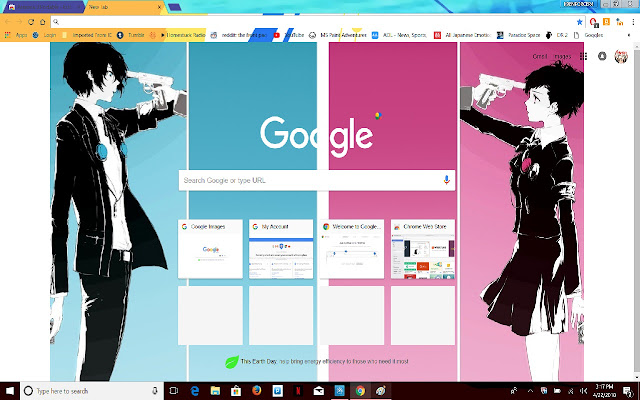Screen dimensions: 640x400
Task: Open the Paint app on the taskbar
Action: 381,391
